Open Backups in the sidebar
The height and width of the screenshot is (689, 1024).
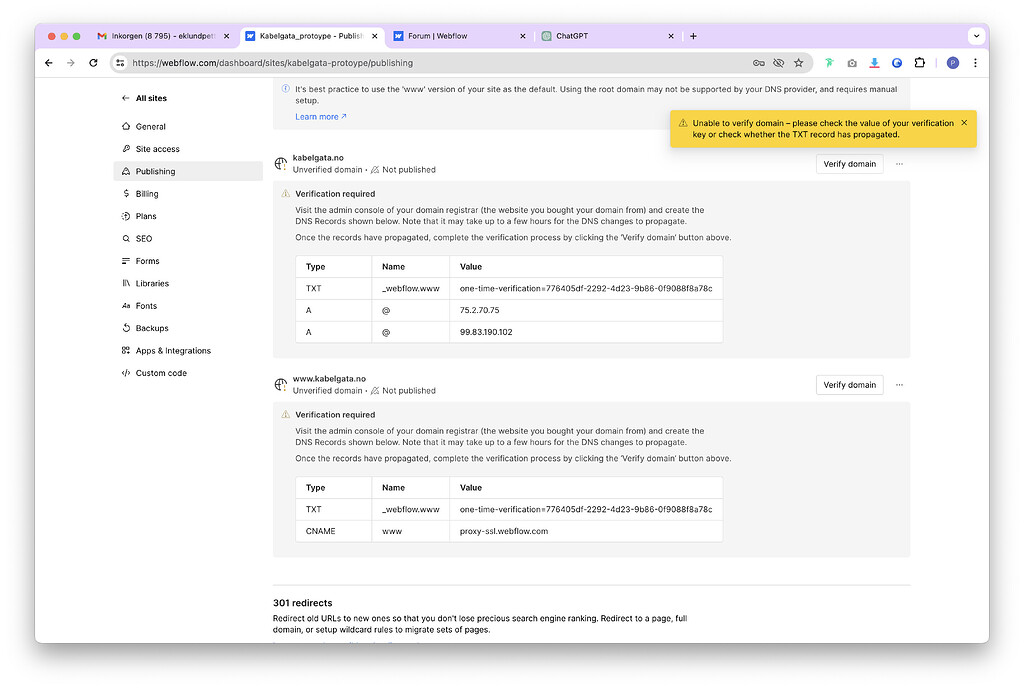click(188, 328)
